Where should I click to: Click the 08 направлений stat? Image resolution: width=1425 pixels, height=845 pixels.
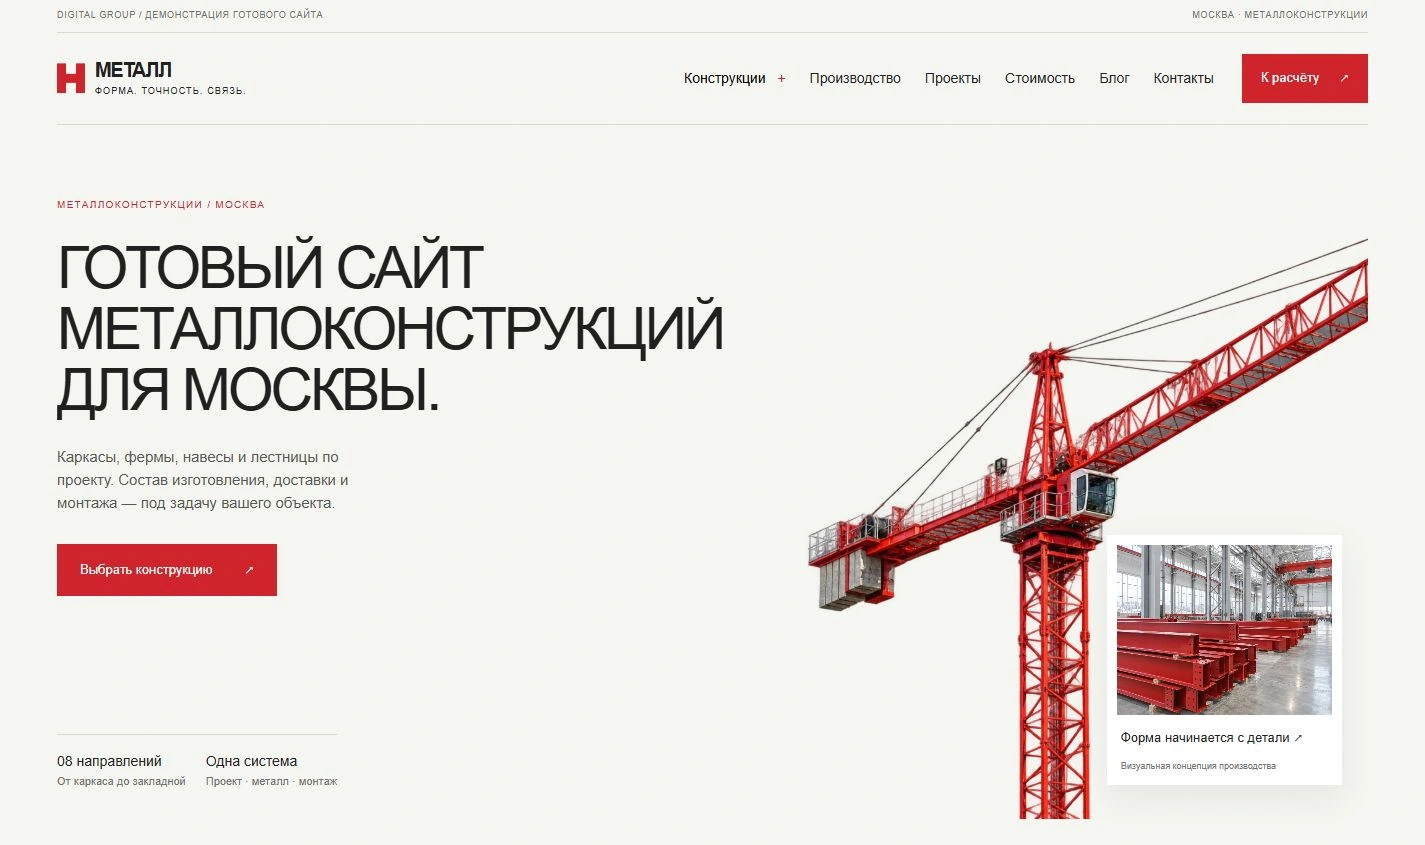[x=109, y=761]
